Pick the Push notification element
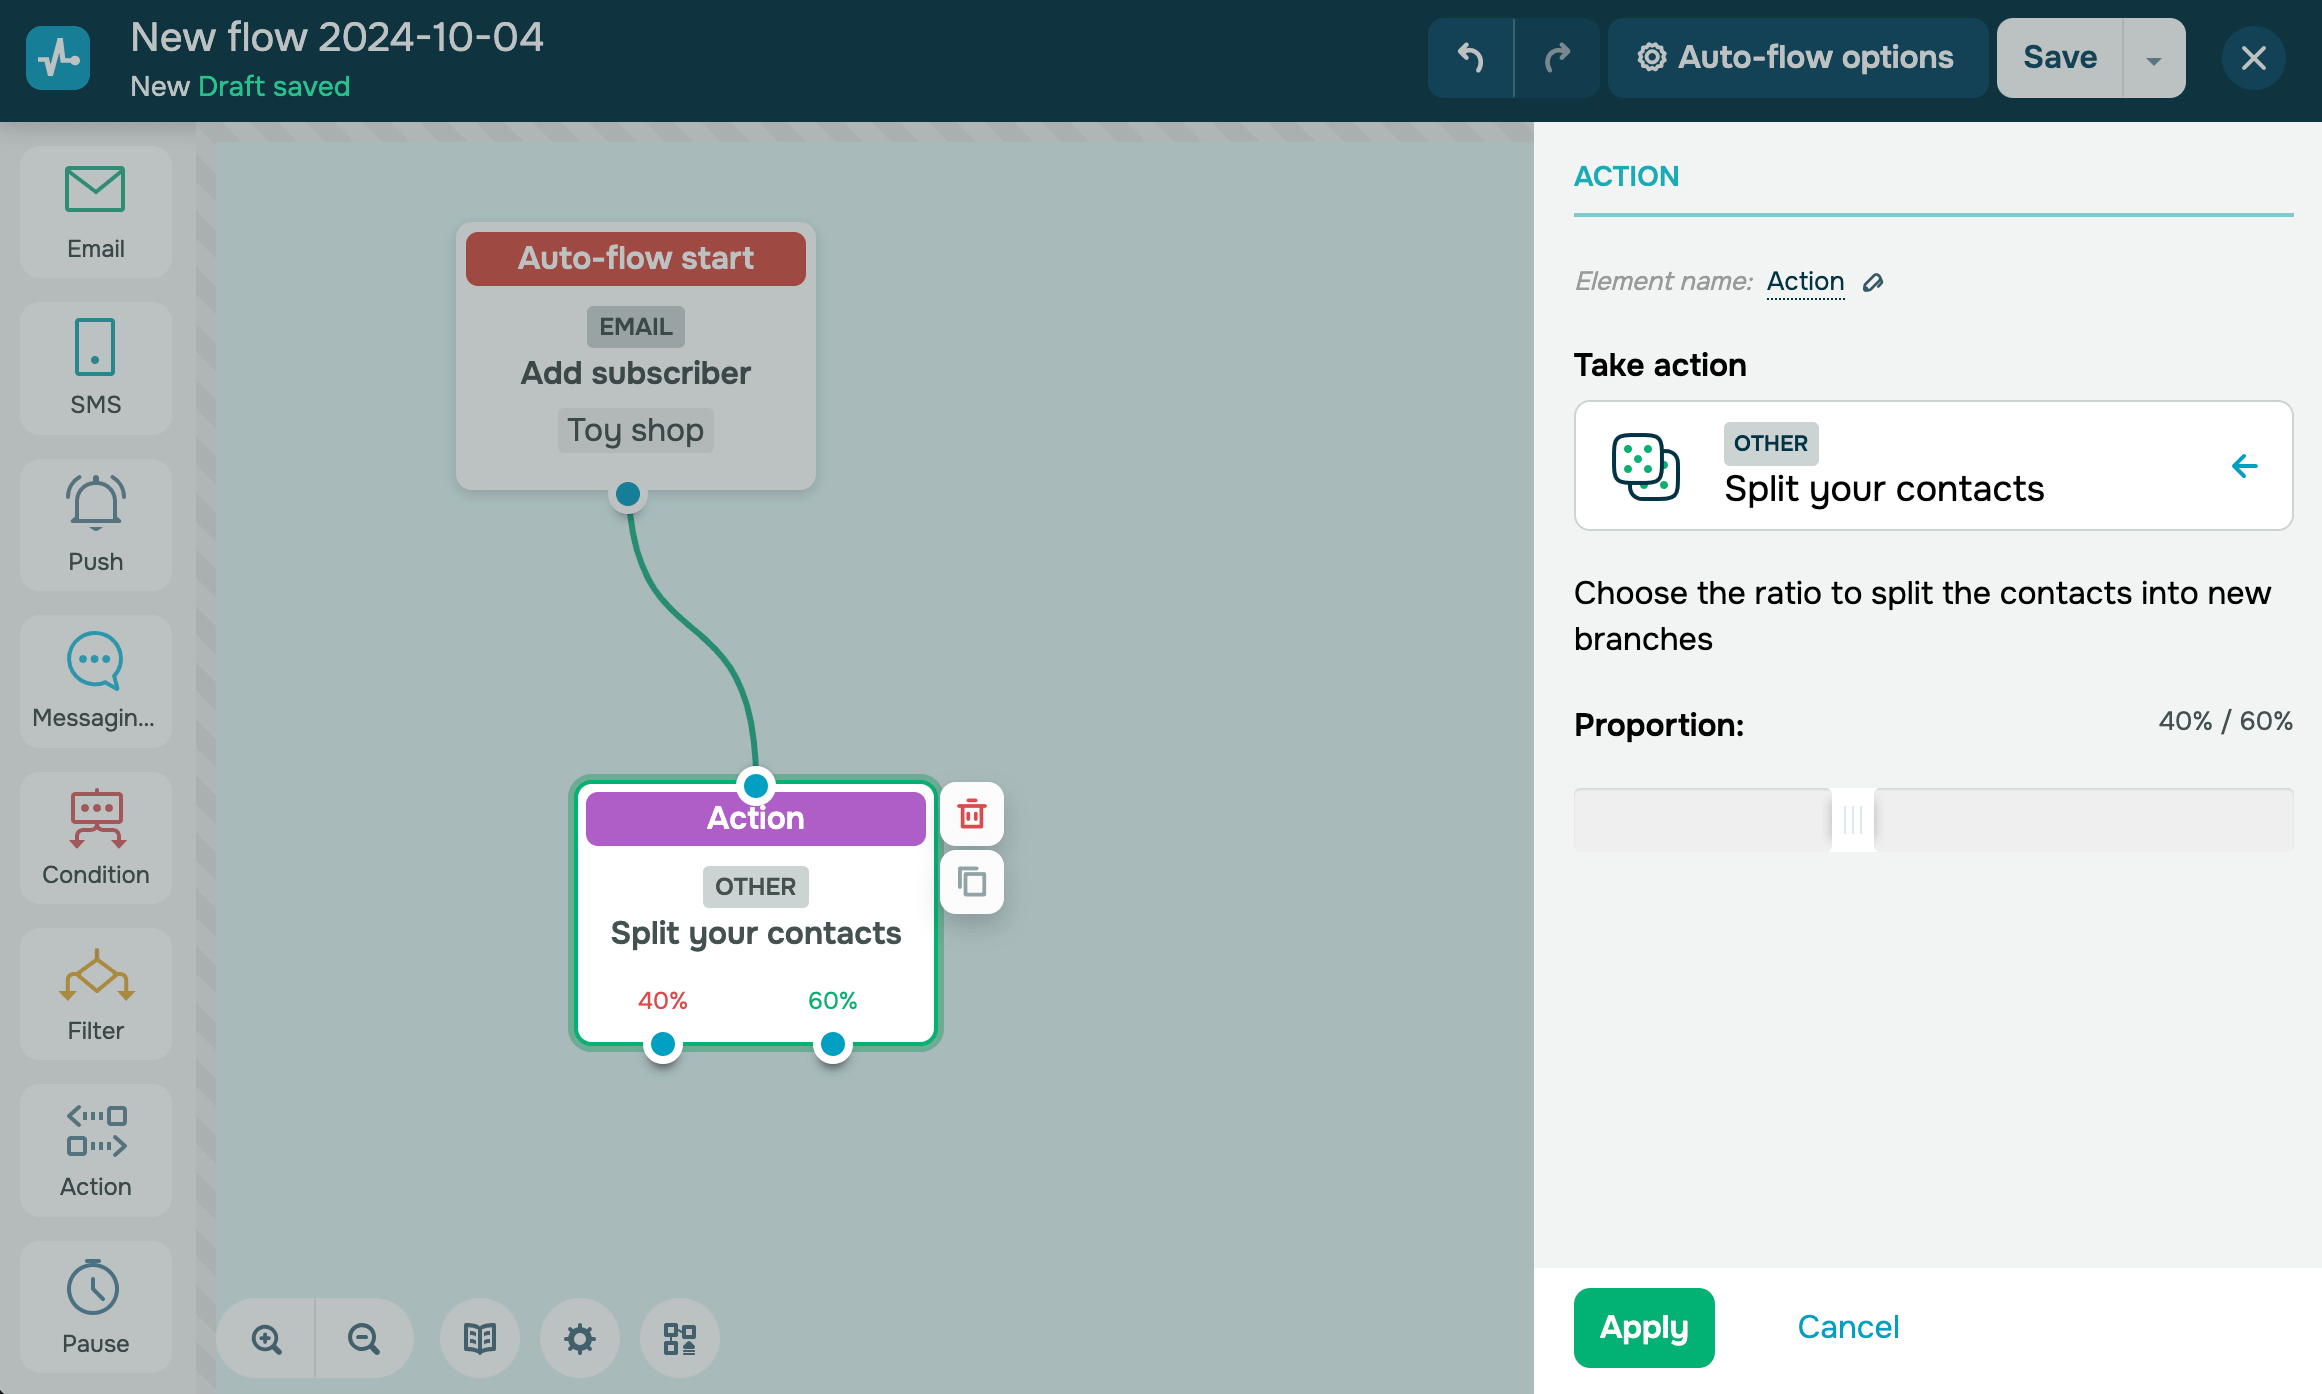Image resolution: width=2322 pixels, height=1394 pixels. [95, 524]
